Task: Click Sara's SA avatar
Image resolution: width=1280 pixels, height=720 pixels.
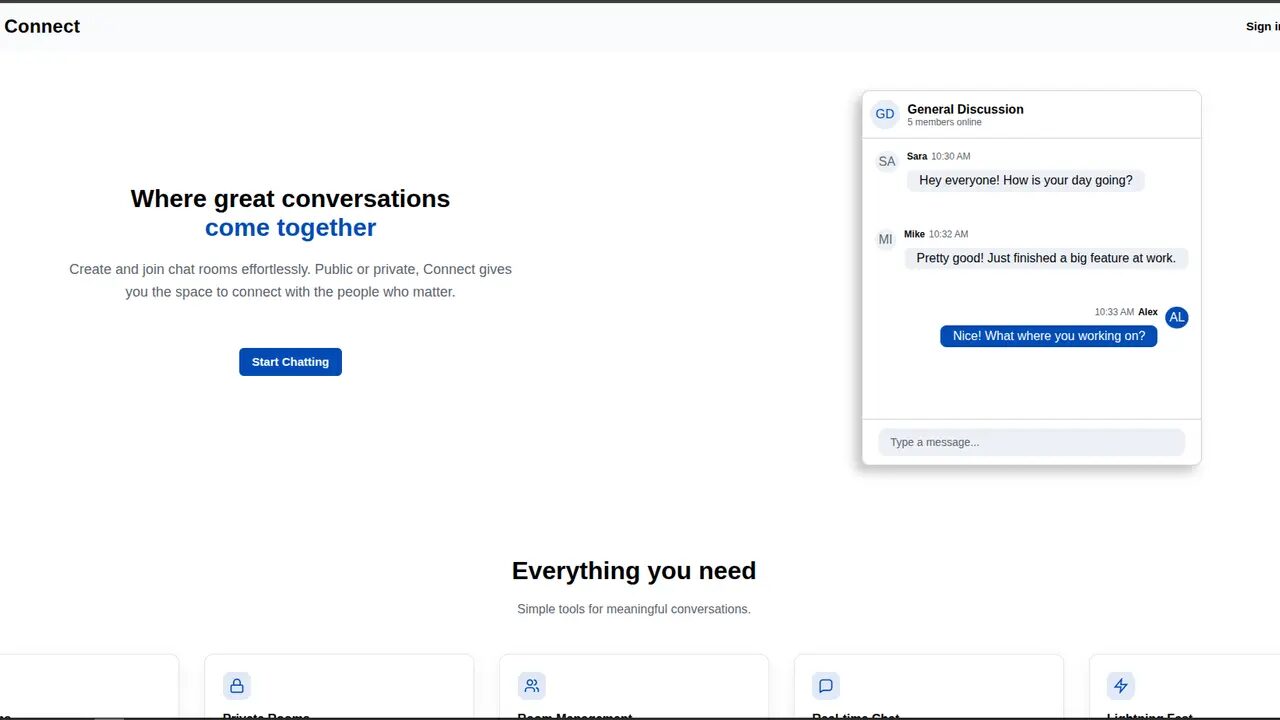Action: (887, 162)
